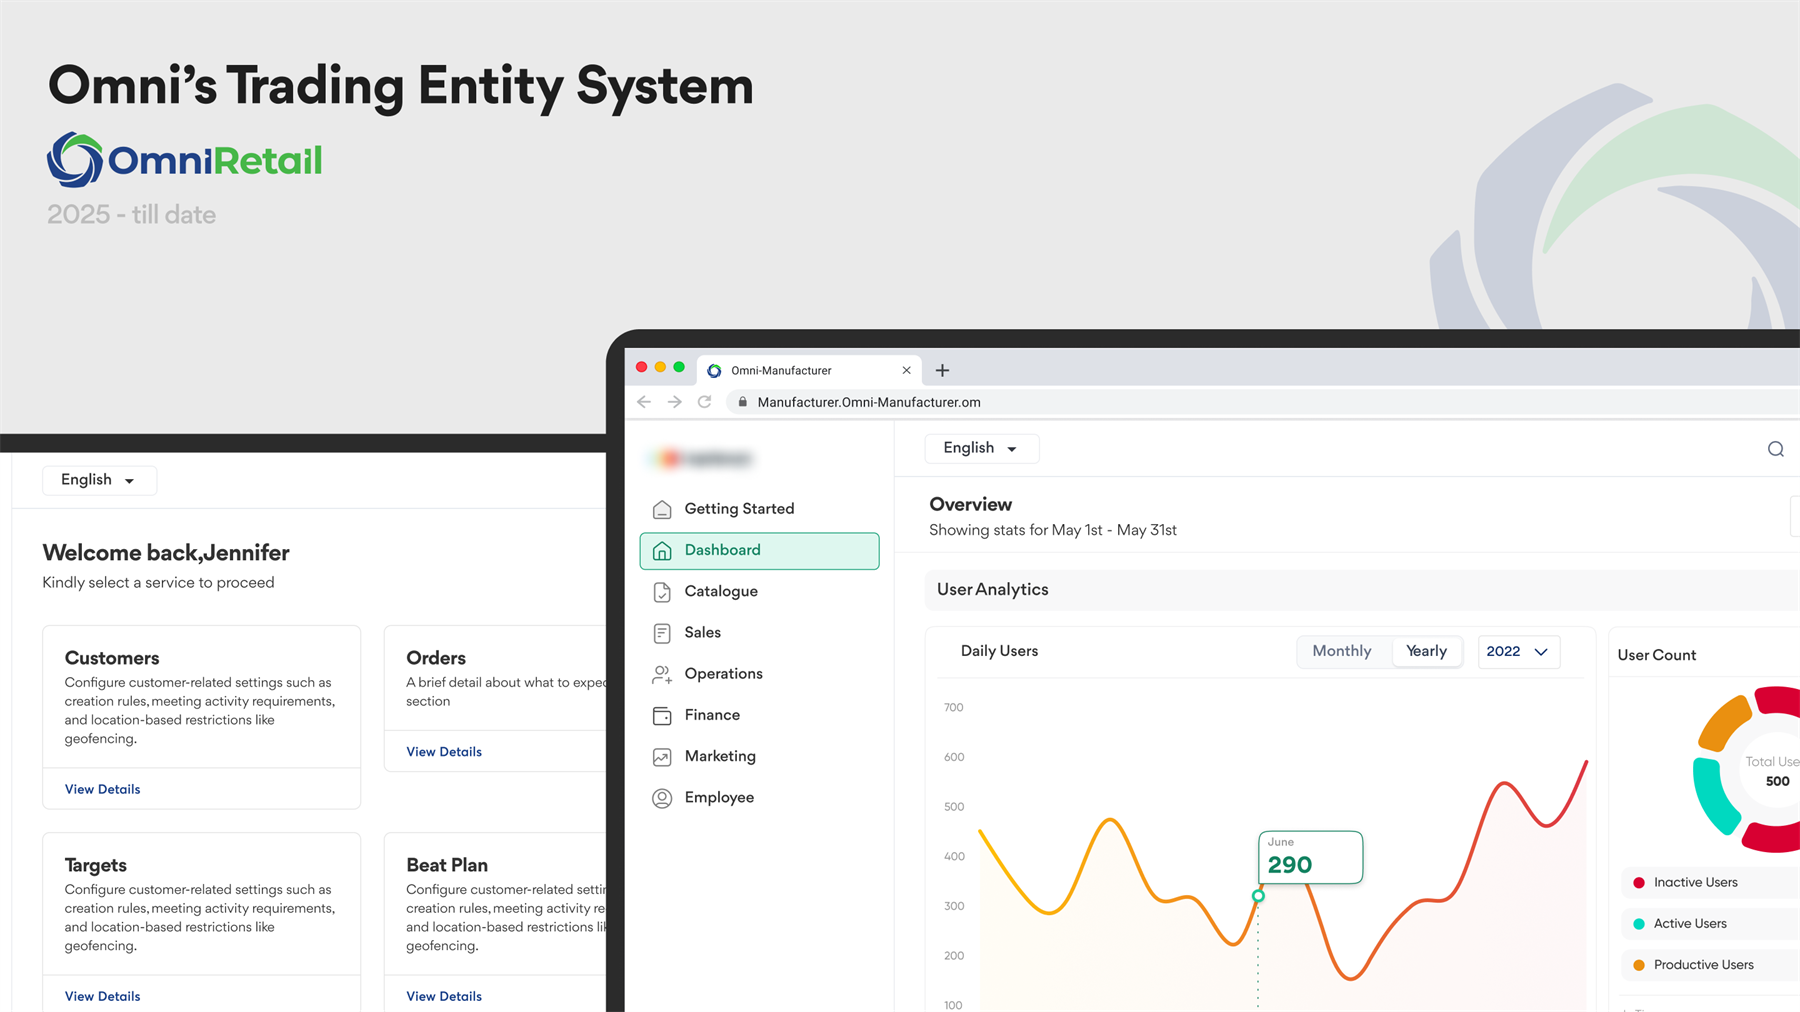The width and height of the screenshot is (1800, 1012).
Task: Click the address bar padlock icon
Action: pos(742,402)
